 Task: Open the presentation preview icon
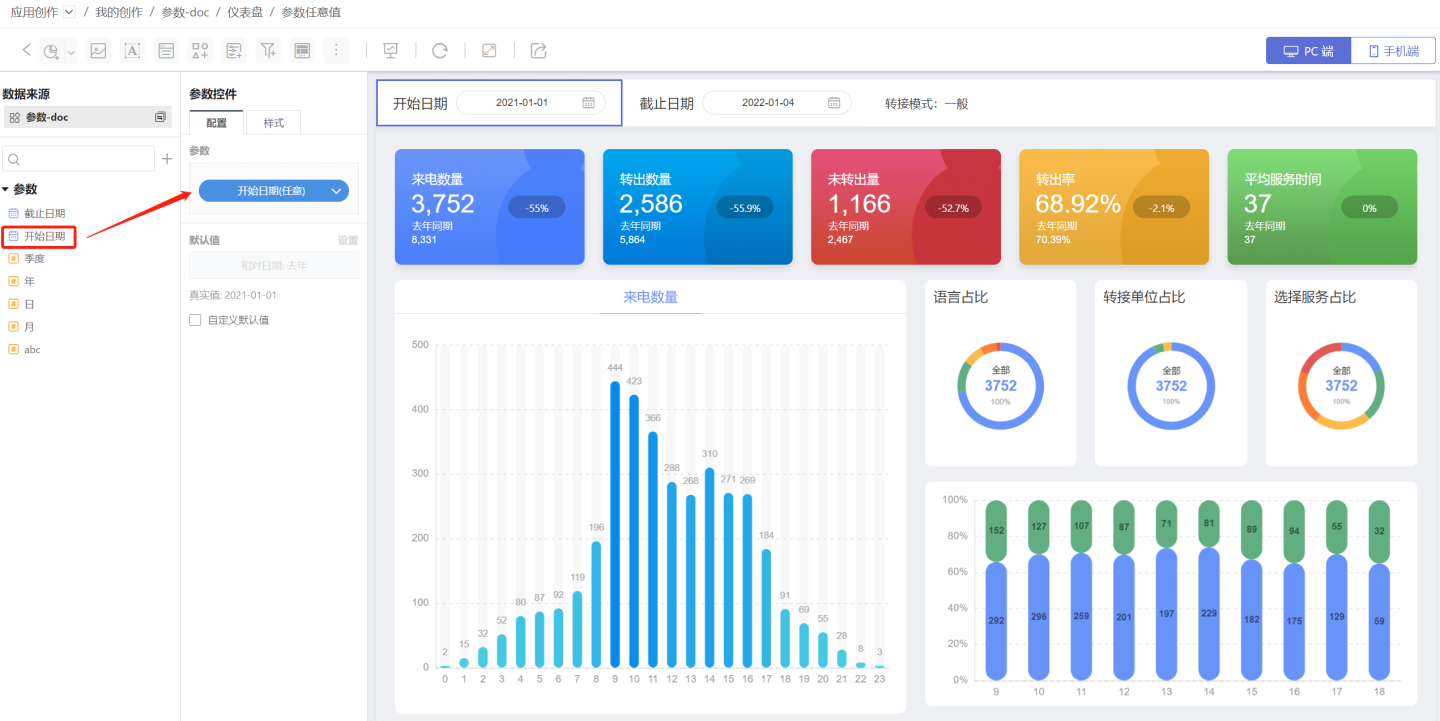(391, 51)
